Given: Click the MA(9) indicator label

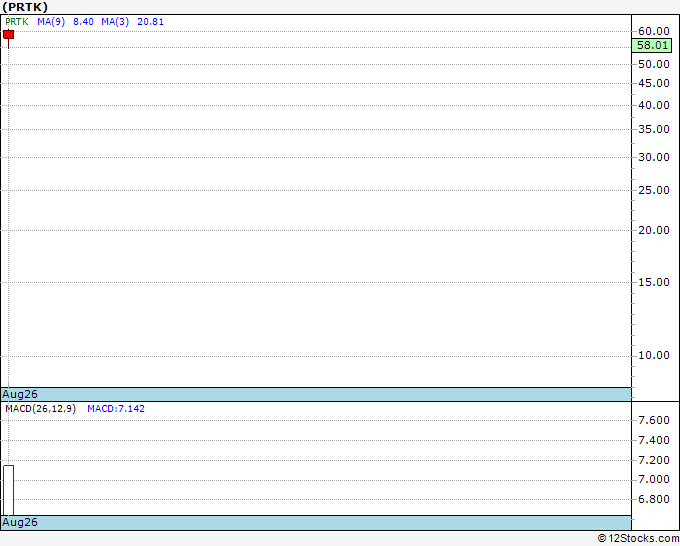Looking at the screenshot, I should [51, 22].
